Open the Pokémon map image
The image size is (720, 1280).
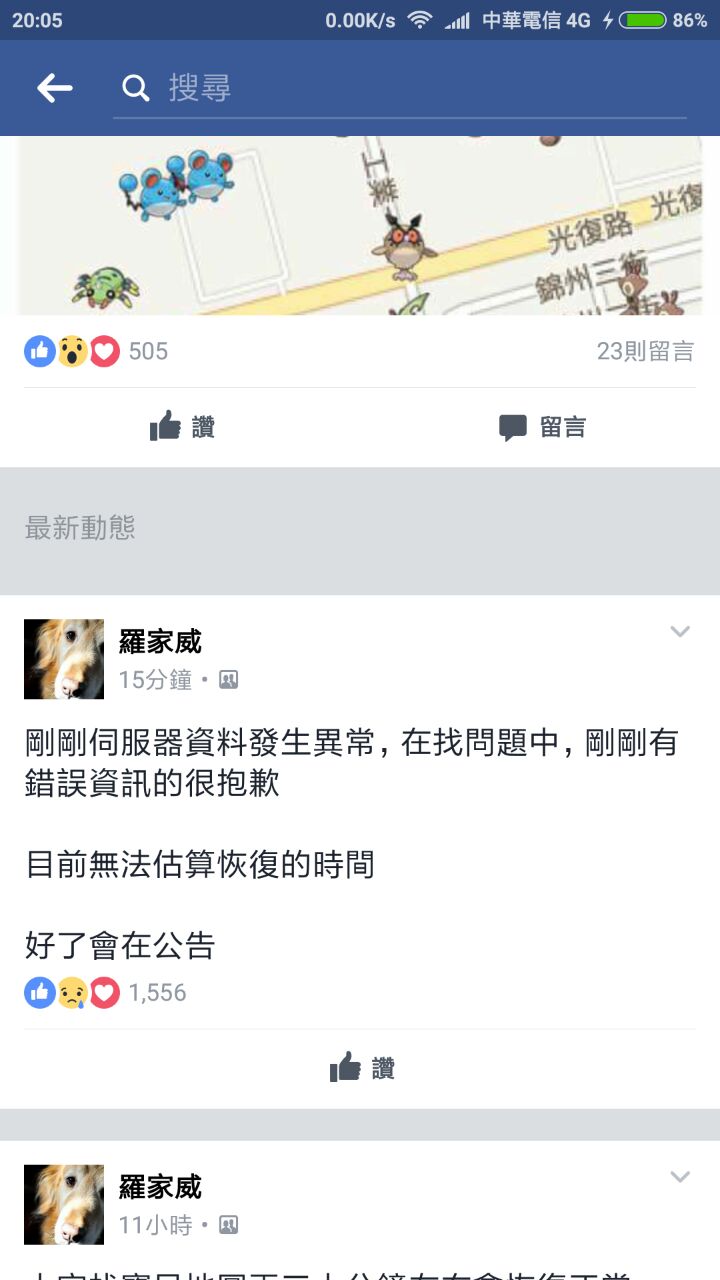click(360, 226)
